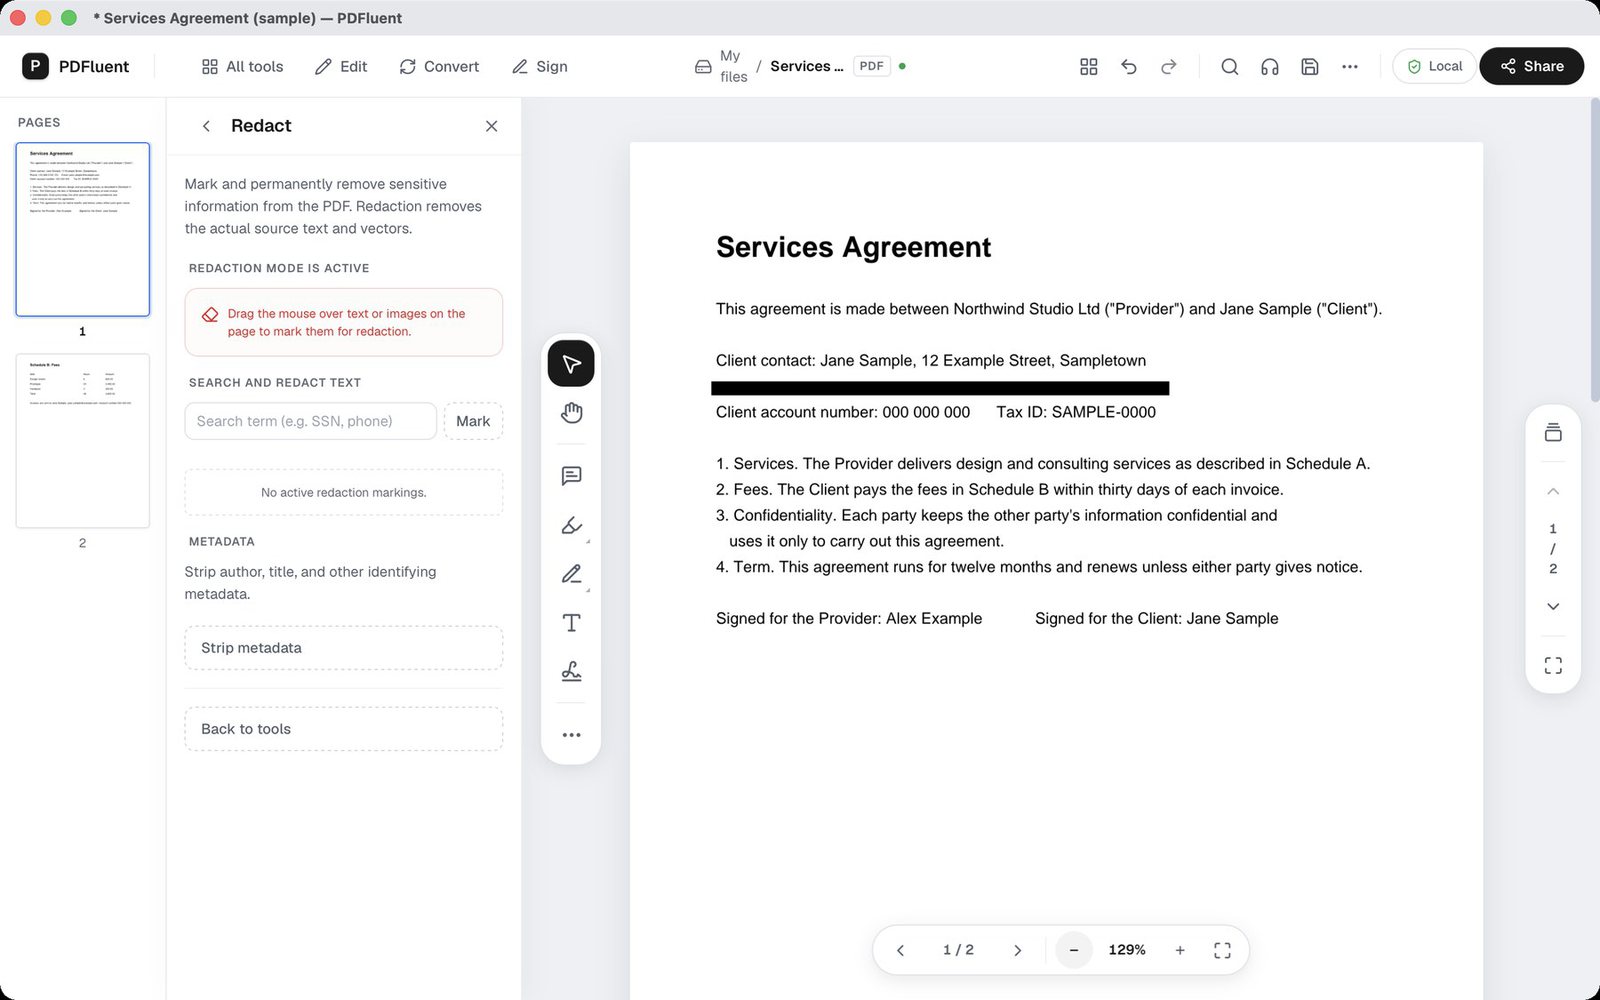Click 'No active redaction markings.' text

point(344,492)
